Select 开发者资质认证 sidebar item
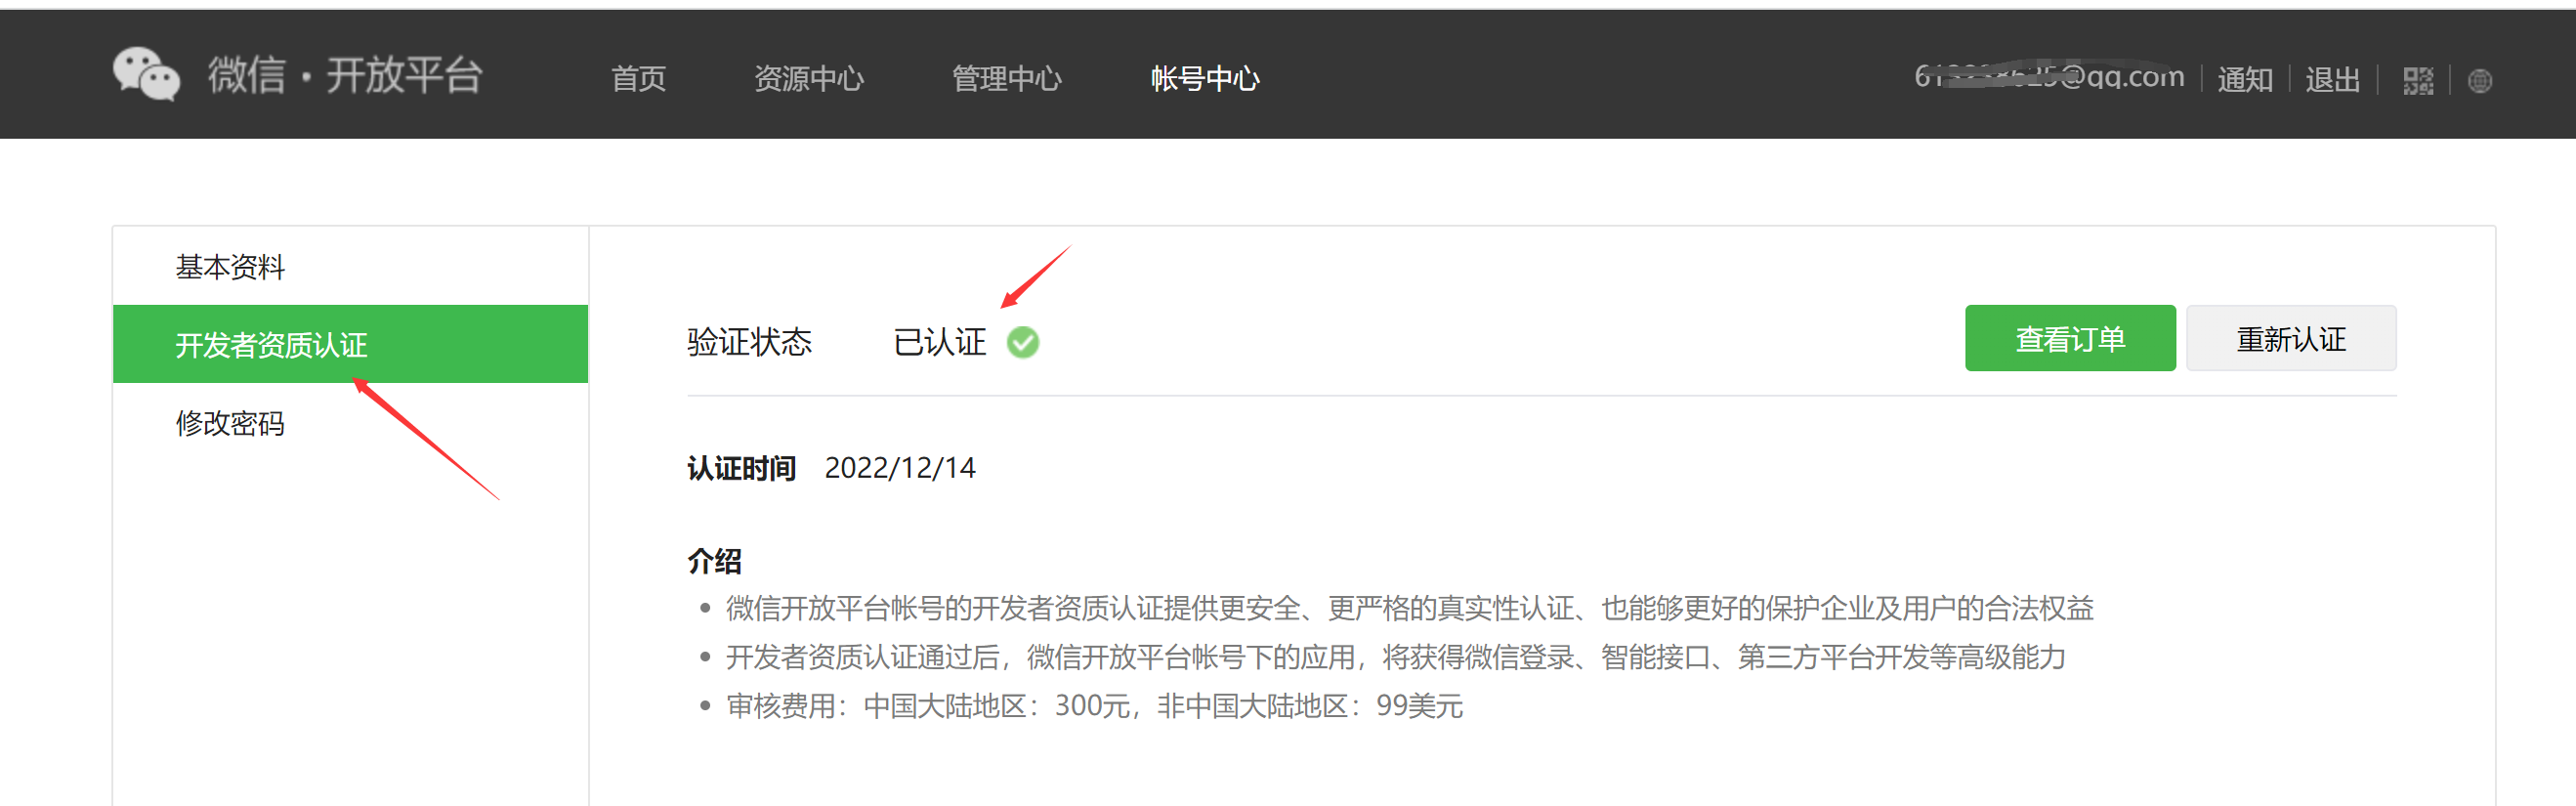Viewport: 2576px width, 806px height. pyautogui.click(x=350, y=344)
